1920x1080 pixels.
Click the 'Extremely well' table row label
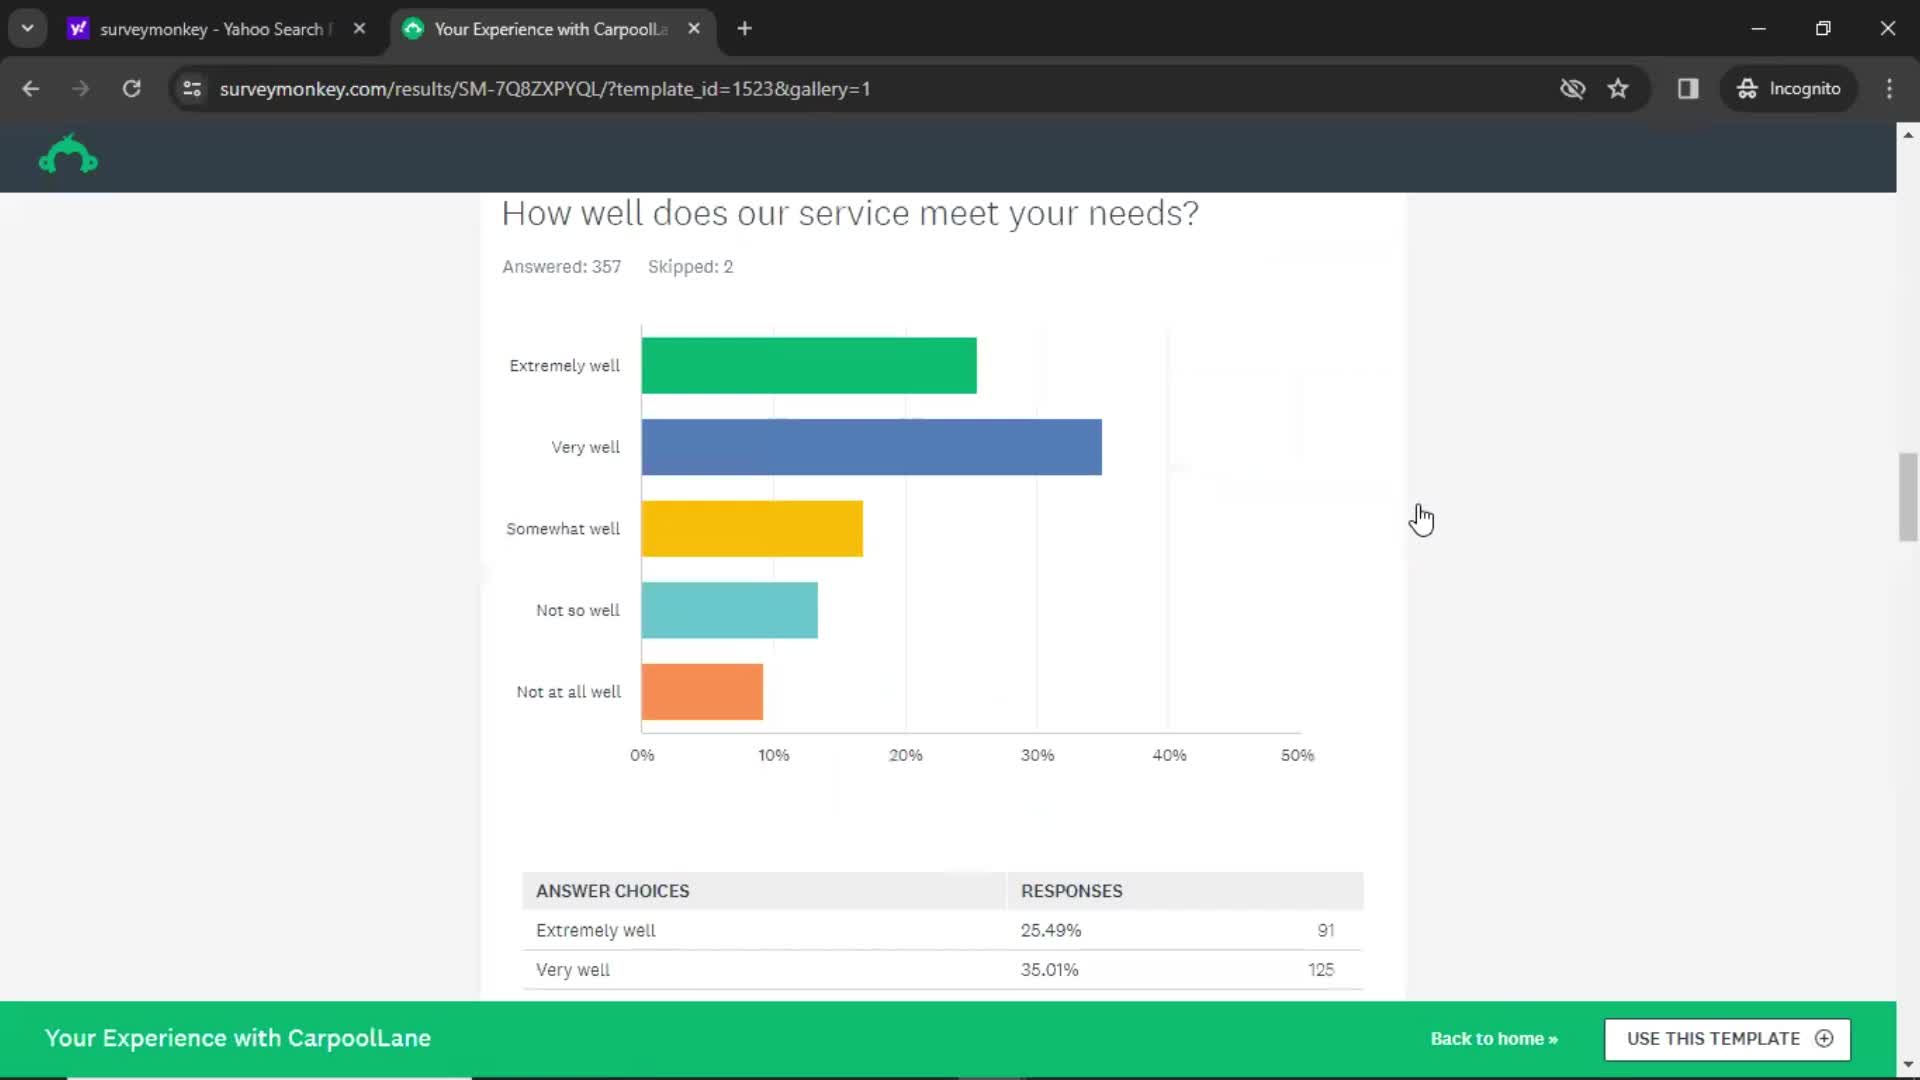(596, 930)
